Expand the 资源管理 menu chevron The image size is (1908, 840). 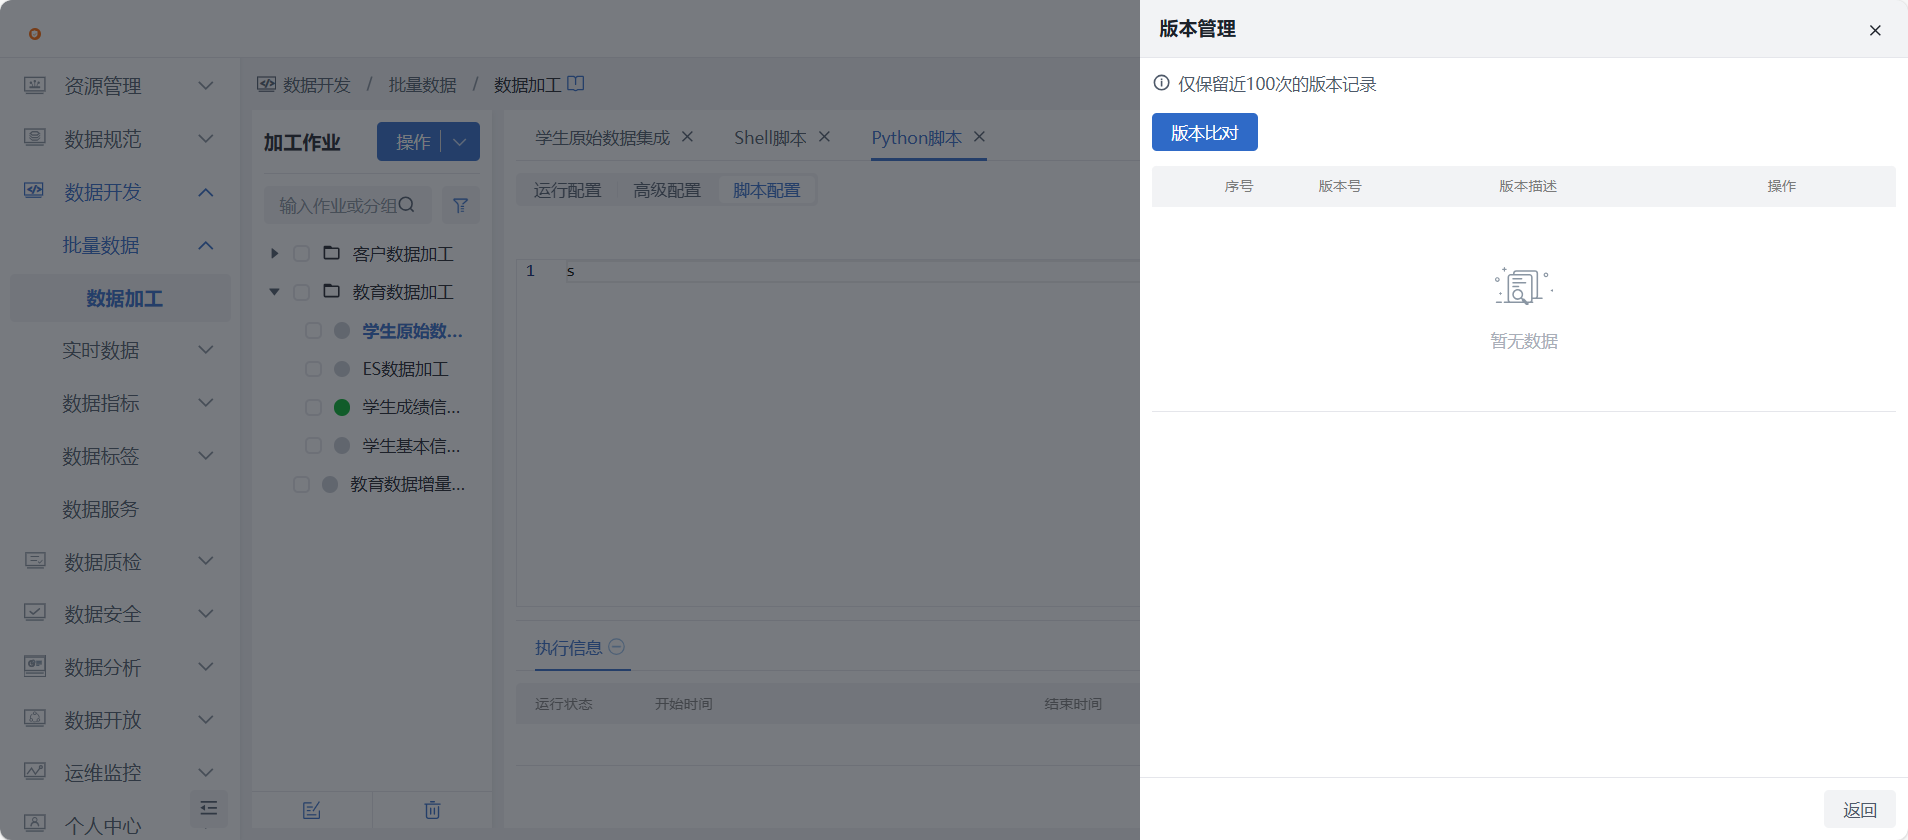click(206, 86)
